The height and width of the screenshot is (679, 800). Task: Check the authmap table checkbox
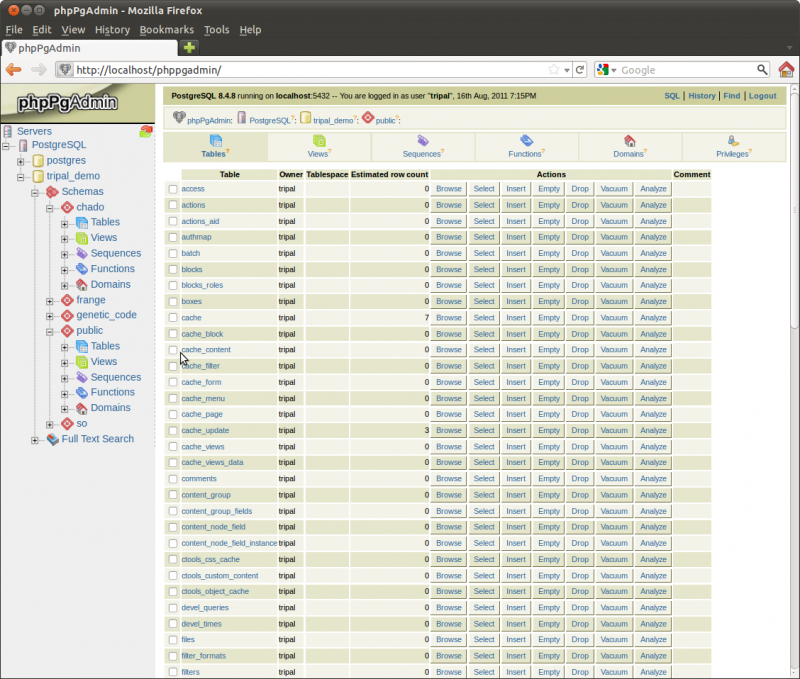tap(173, 237)
